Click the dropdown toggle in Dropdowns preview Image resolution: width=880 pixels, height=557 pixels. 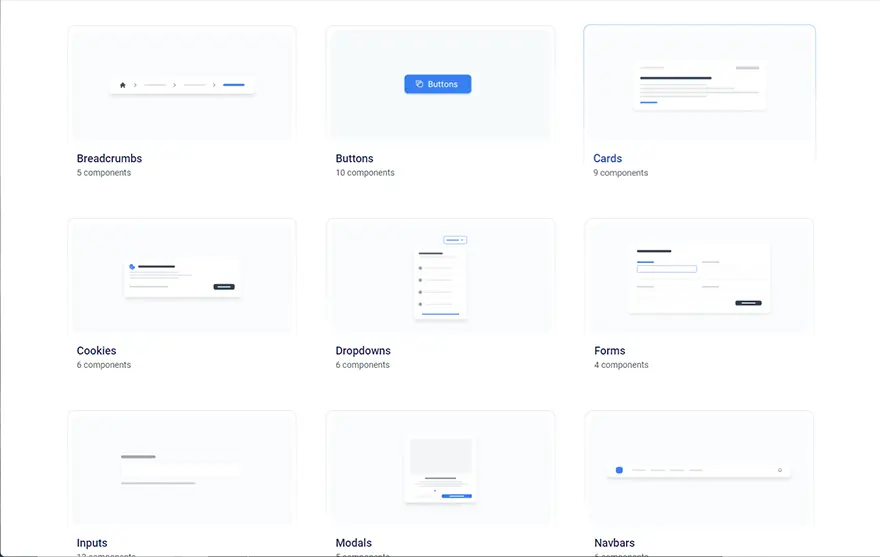[455, 240]
